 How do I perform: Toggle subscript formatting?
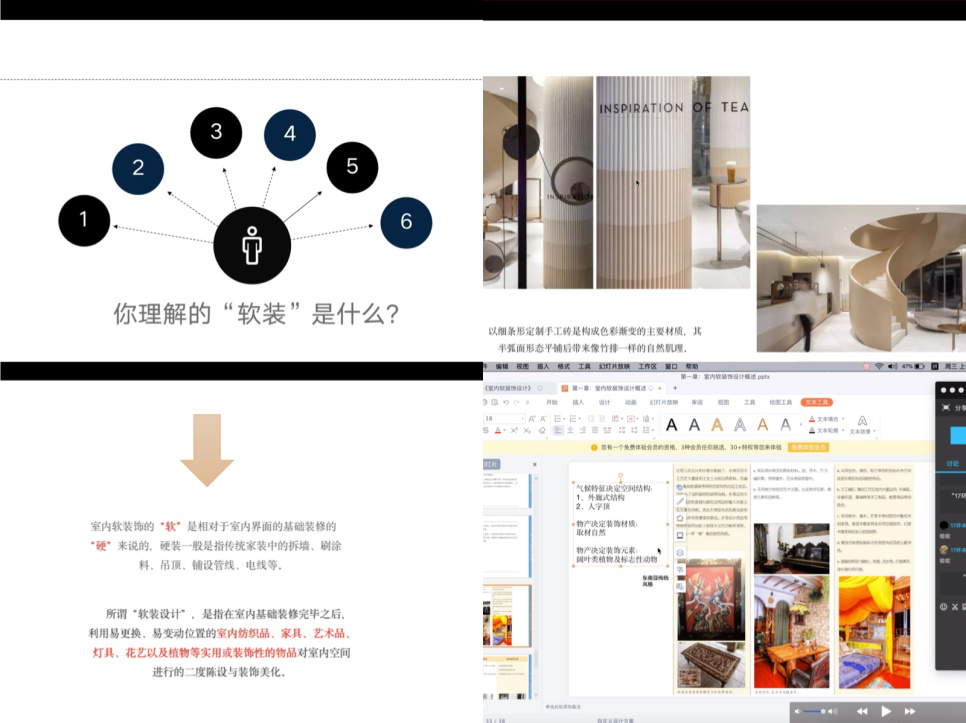(x=527, y=430)
